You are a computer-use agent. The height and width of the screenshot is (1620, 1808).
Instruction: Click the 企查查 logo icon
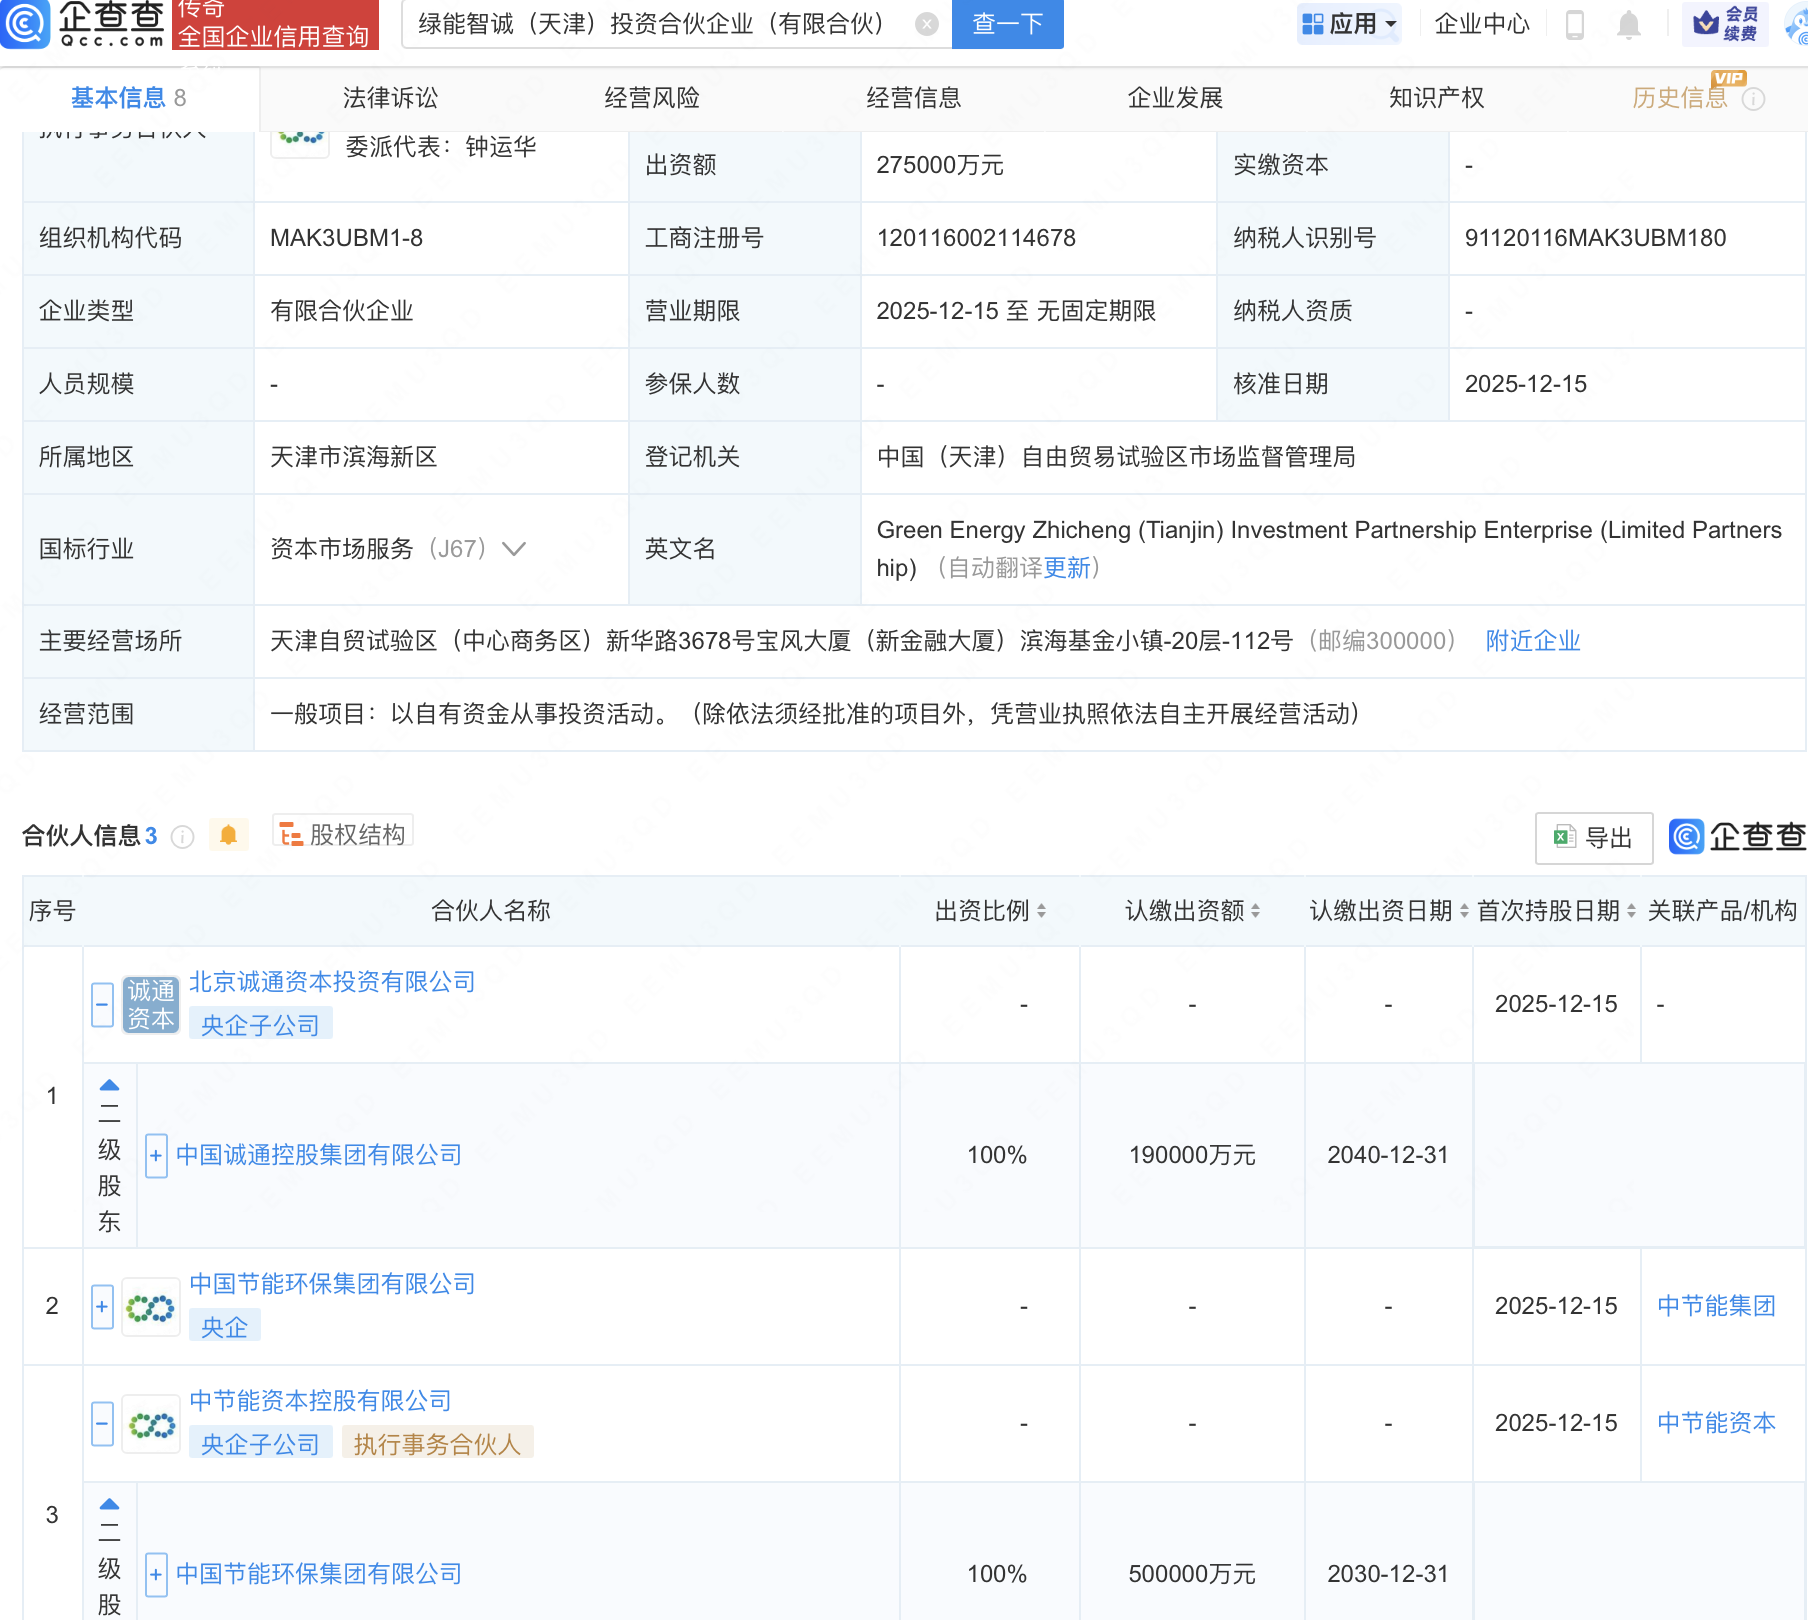point(26,26)
